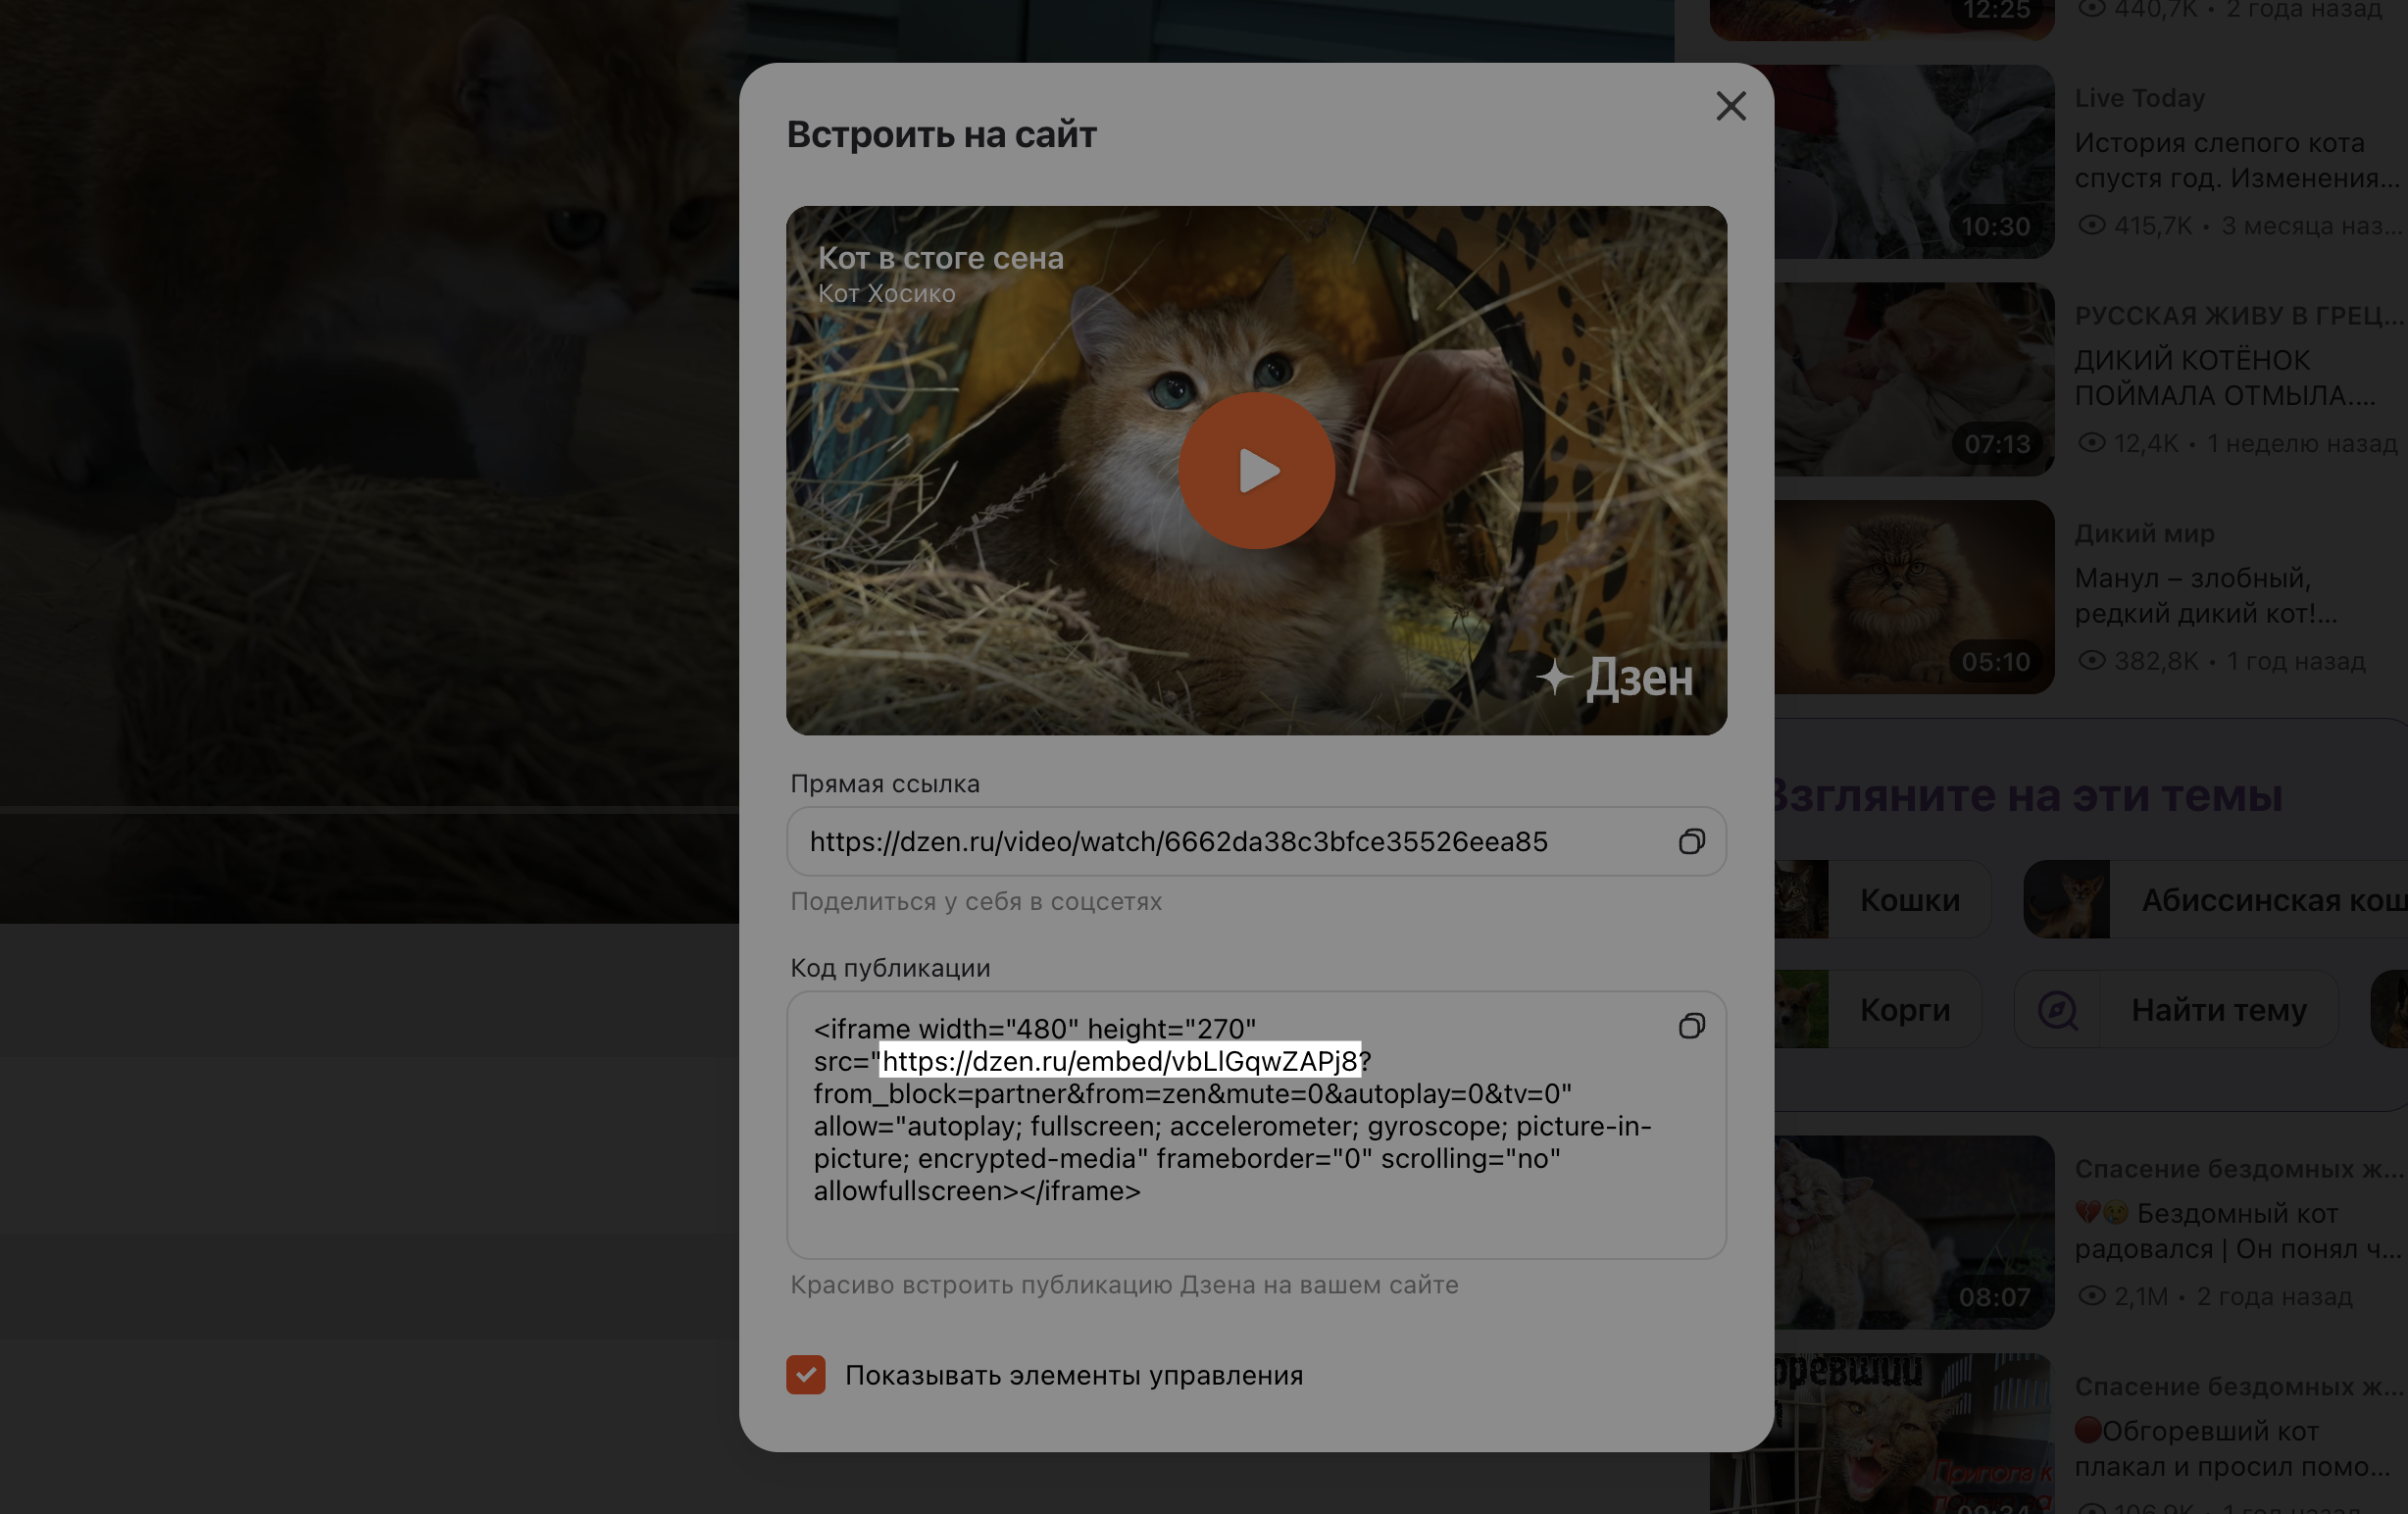Open the 10:30 blind cat video thumbnail
This screenshot has width=2408, height=1514.
1914,162
